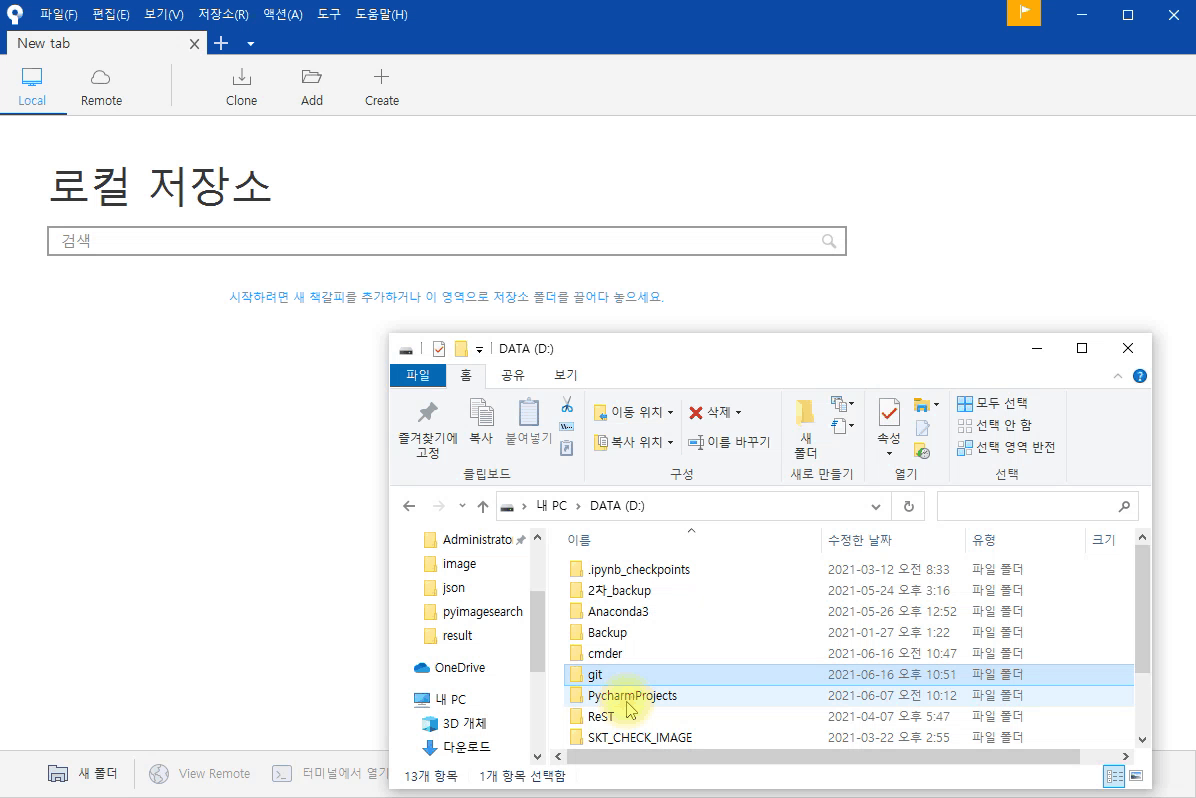The height and width of the screenshot is (798, 1196).
Task: Click the 새 폴더 button in bottom bar
Action: click(82, 774)
